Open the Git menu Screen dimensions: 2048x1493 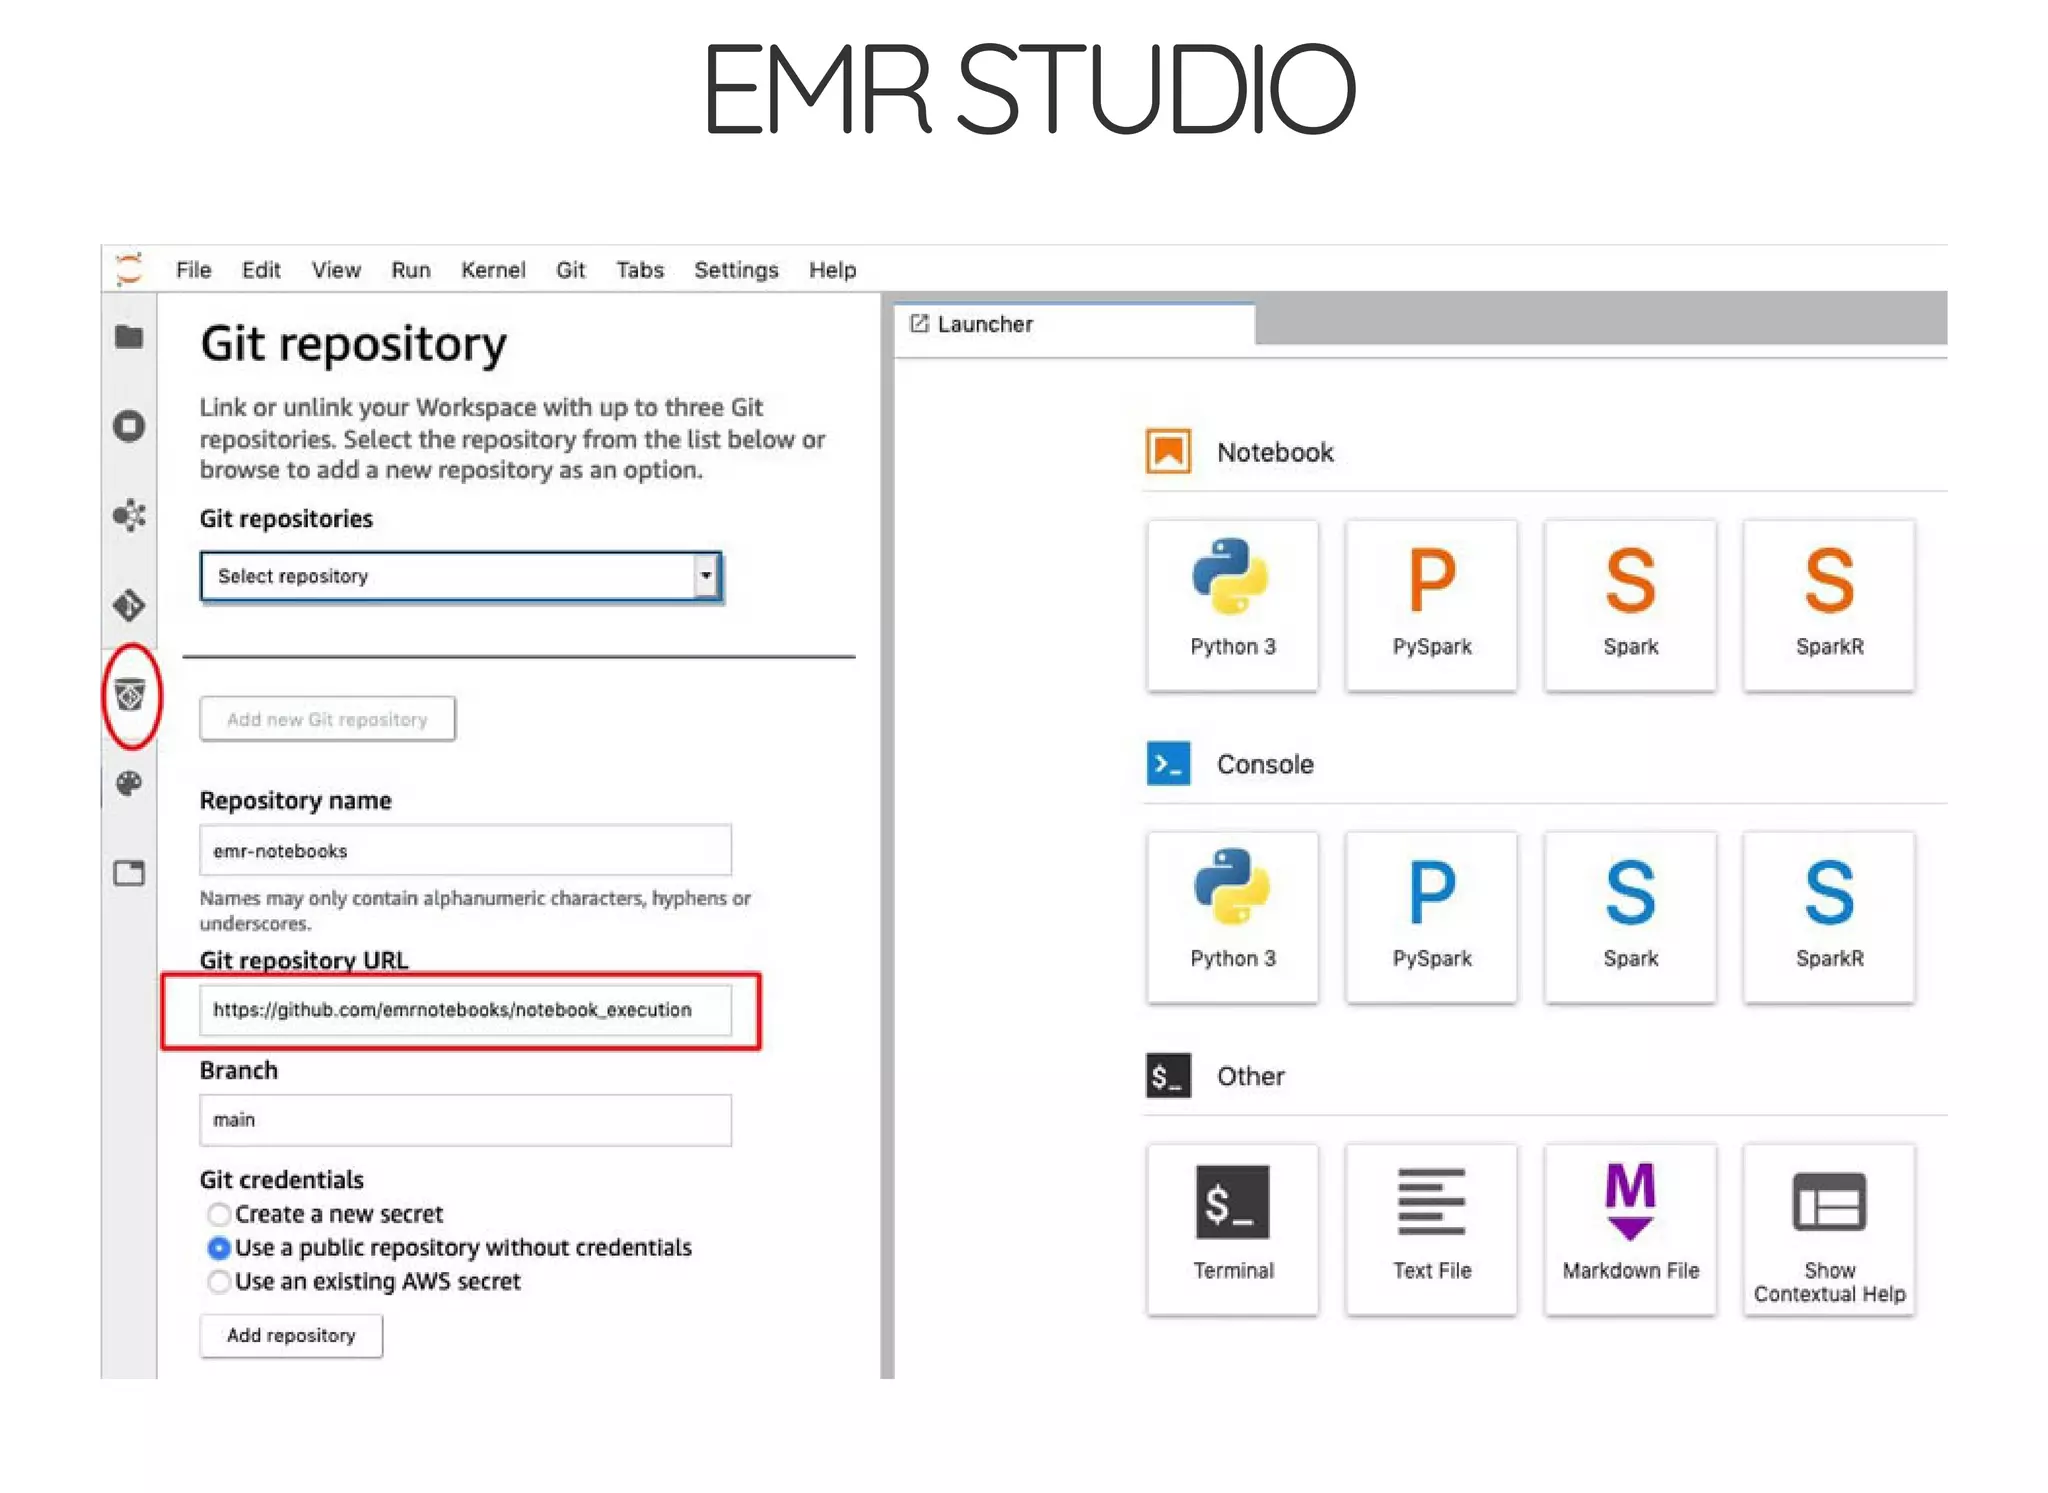tap(571, 270)
